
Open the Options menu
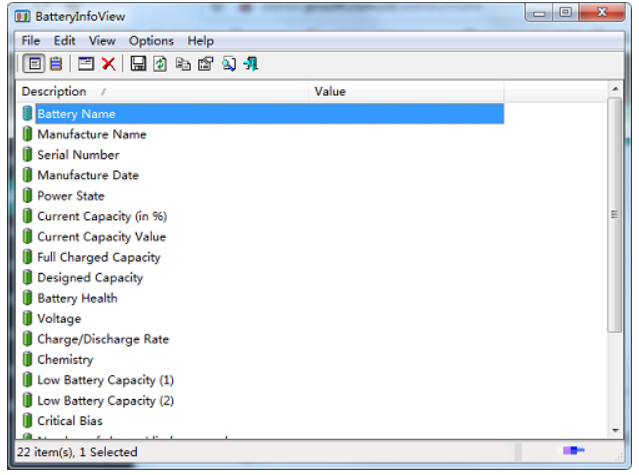(151, 41)
